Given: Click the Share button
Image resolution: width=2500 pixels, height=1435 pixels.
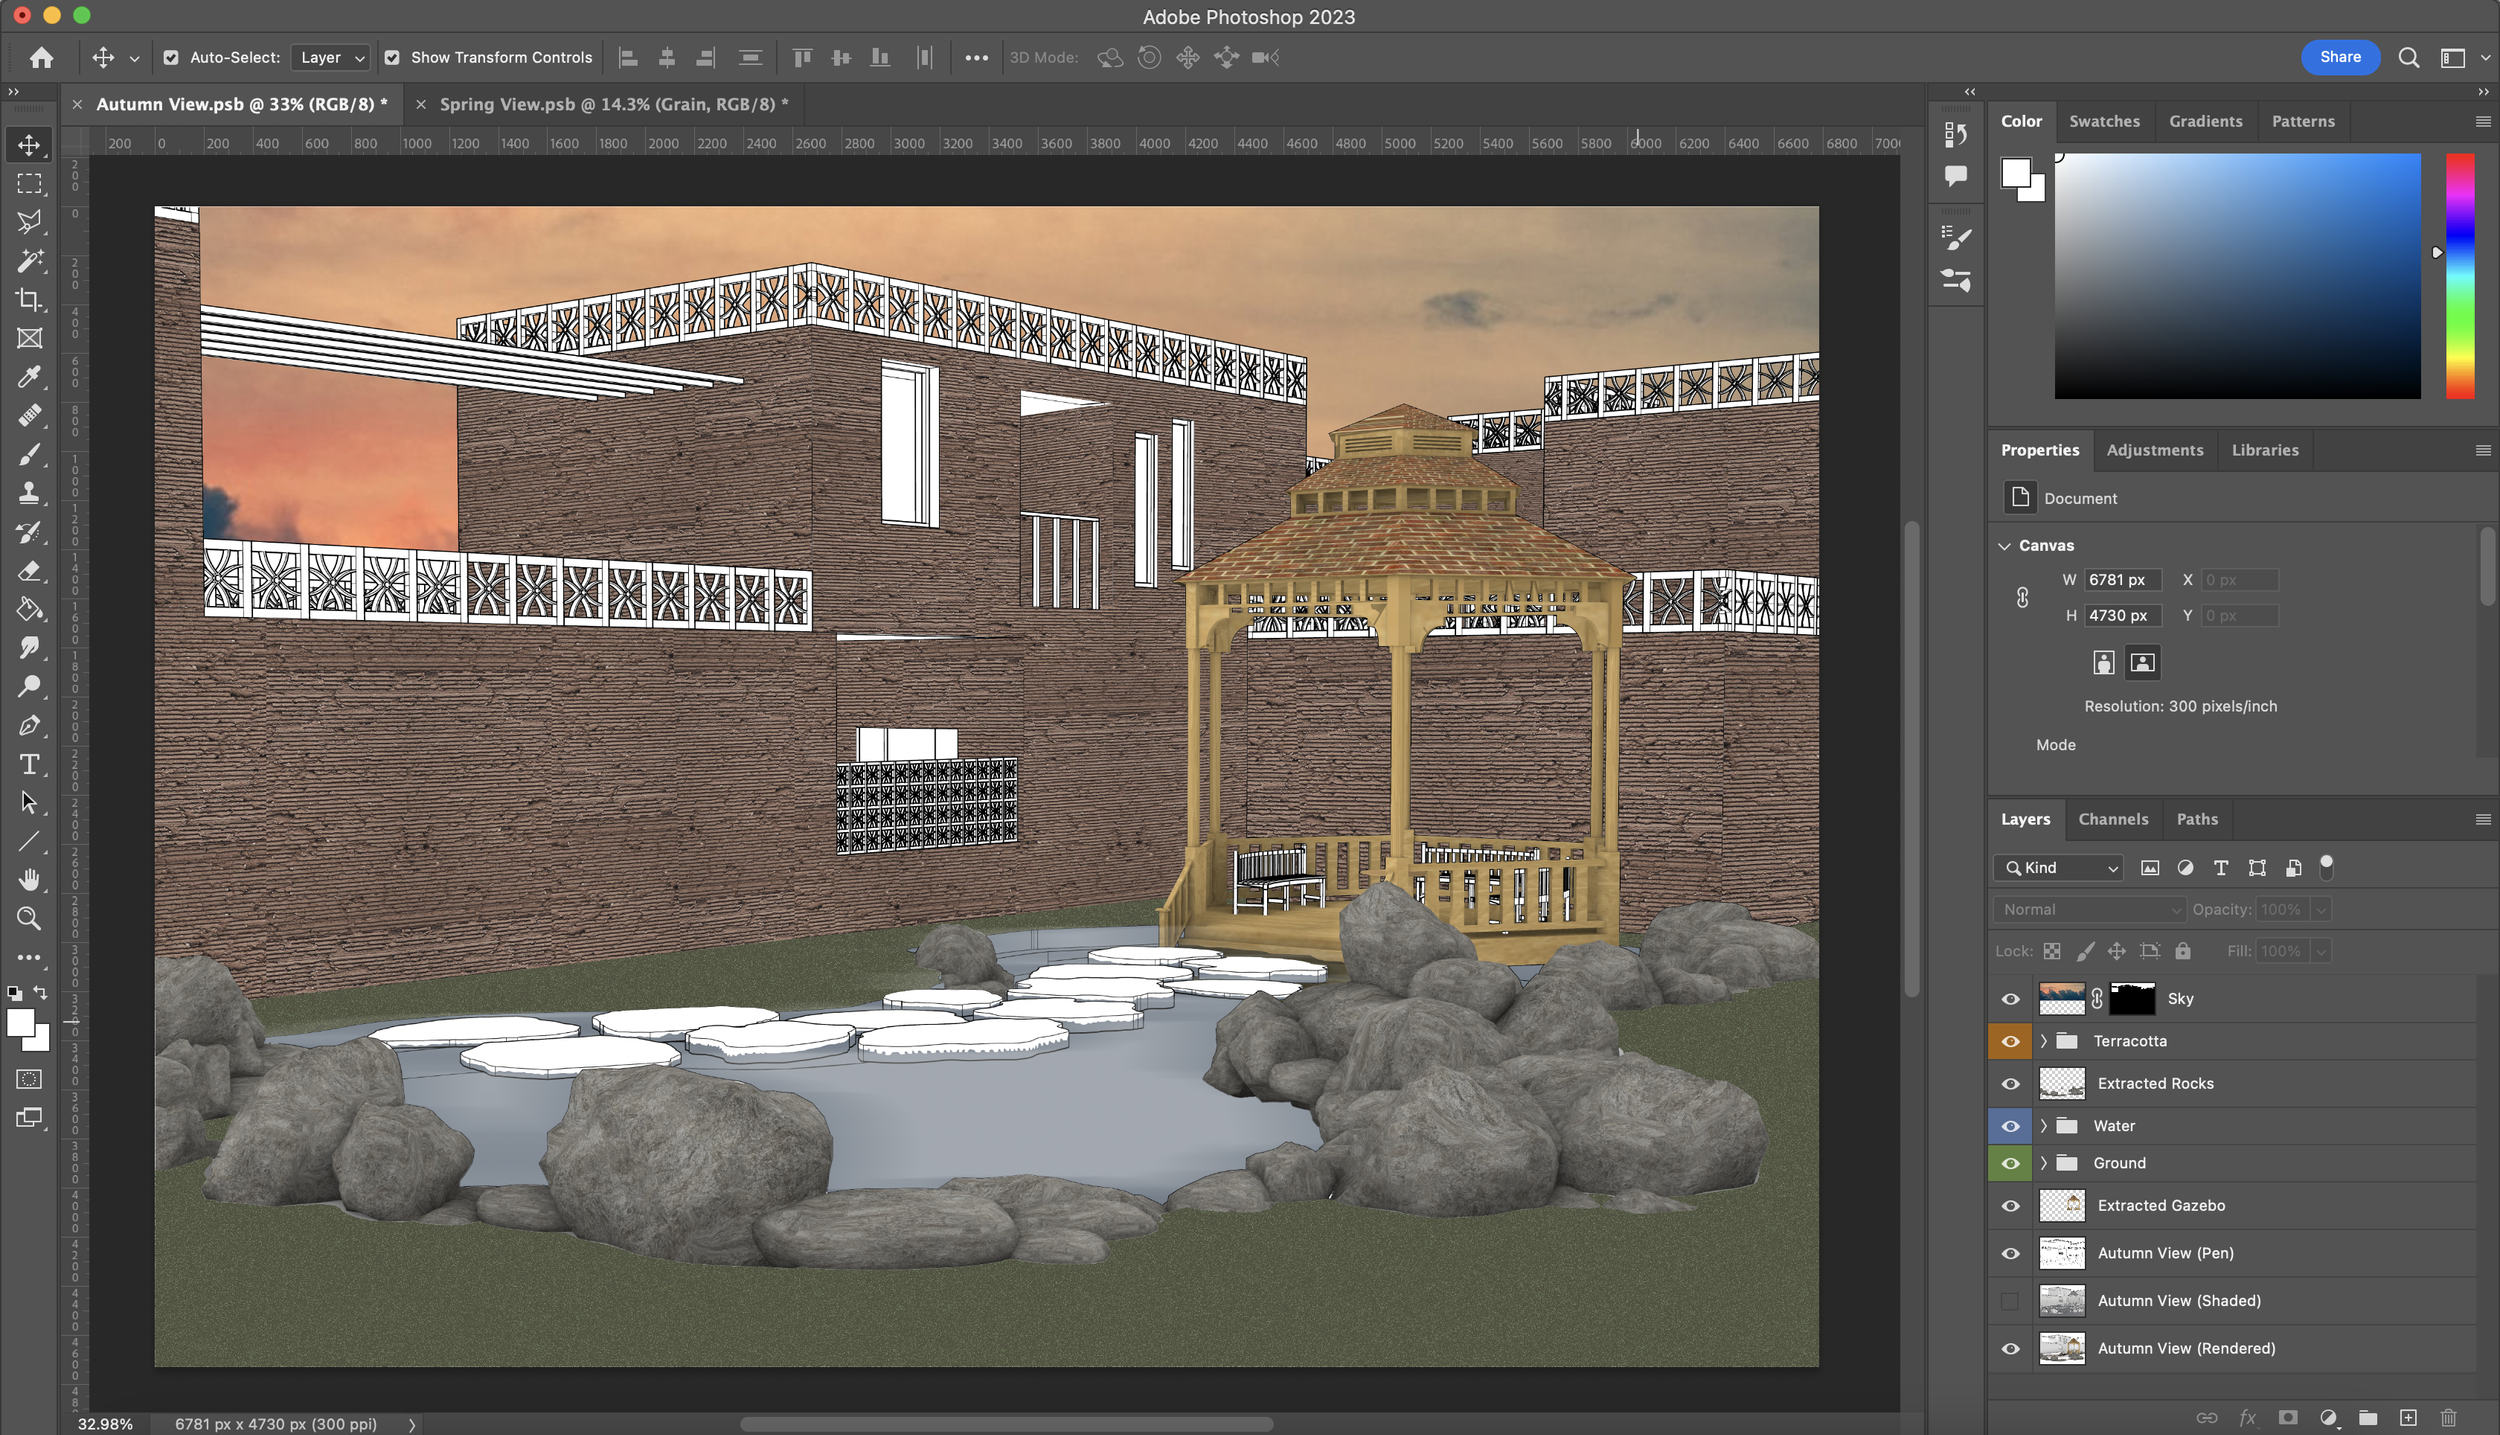Looking at the screenshot, I should (2340, 57).
